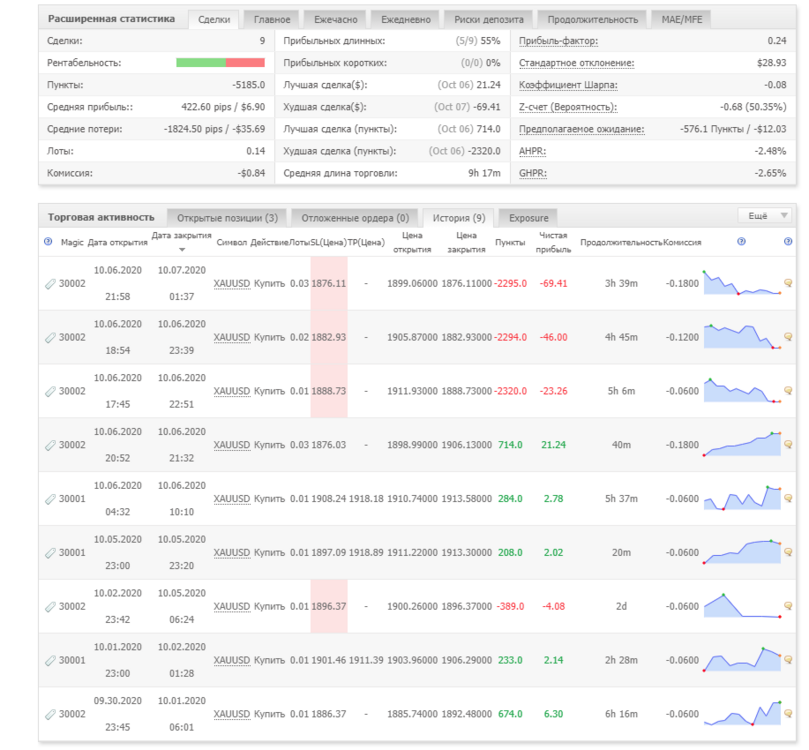The width and height of the screenshot is (809, 750).
Task: Select the Открытые позиции (3) tab
Action: coord(228,218)
